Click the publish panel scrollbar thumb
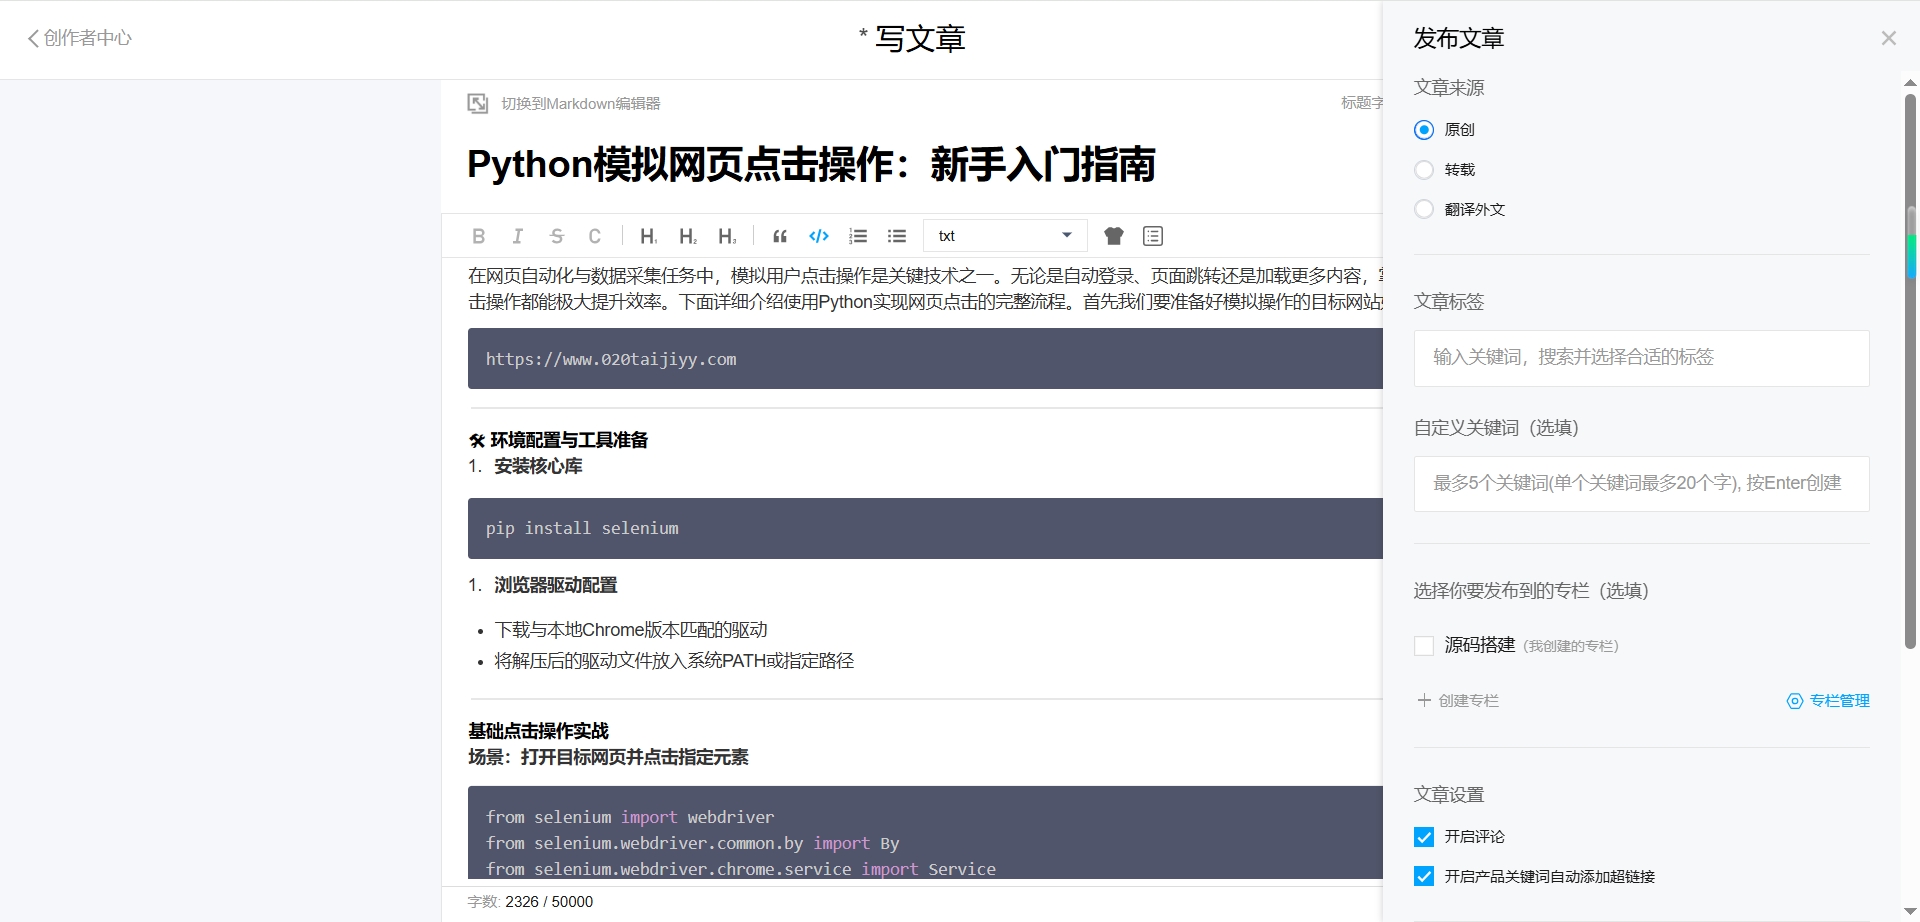Viewport: 1920px width, 922px height. [x=1910, y=370]
